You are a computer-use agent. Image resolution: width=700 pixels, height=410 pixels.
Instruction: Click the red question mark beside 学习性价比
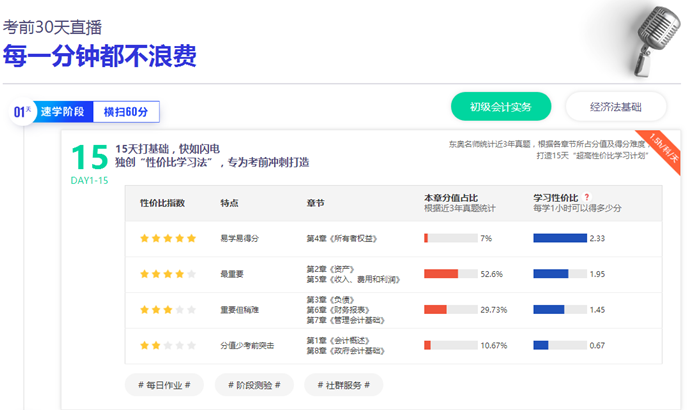pyautogui.click(x=587, y=197)
